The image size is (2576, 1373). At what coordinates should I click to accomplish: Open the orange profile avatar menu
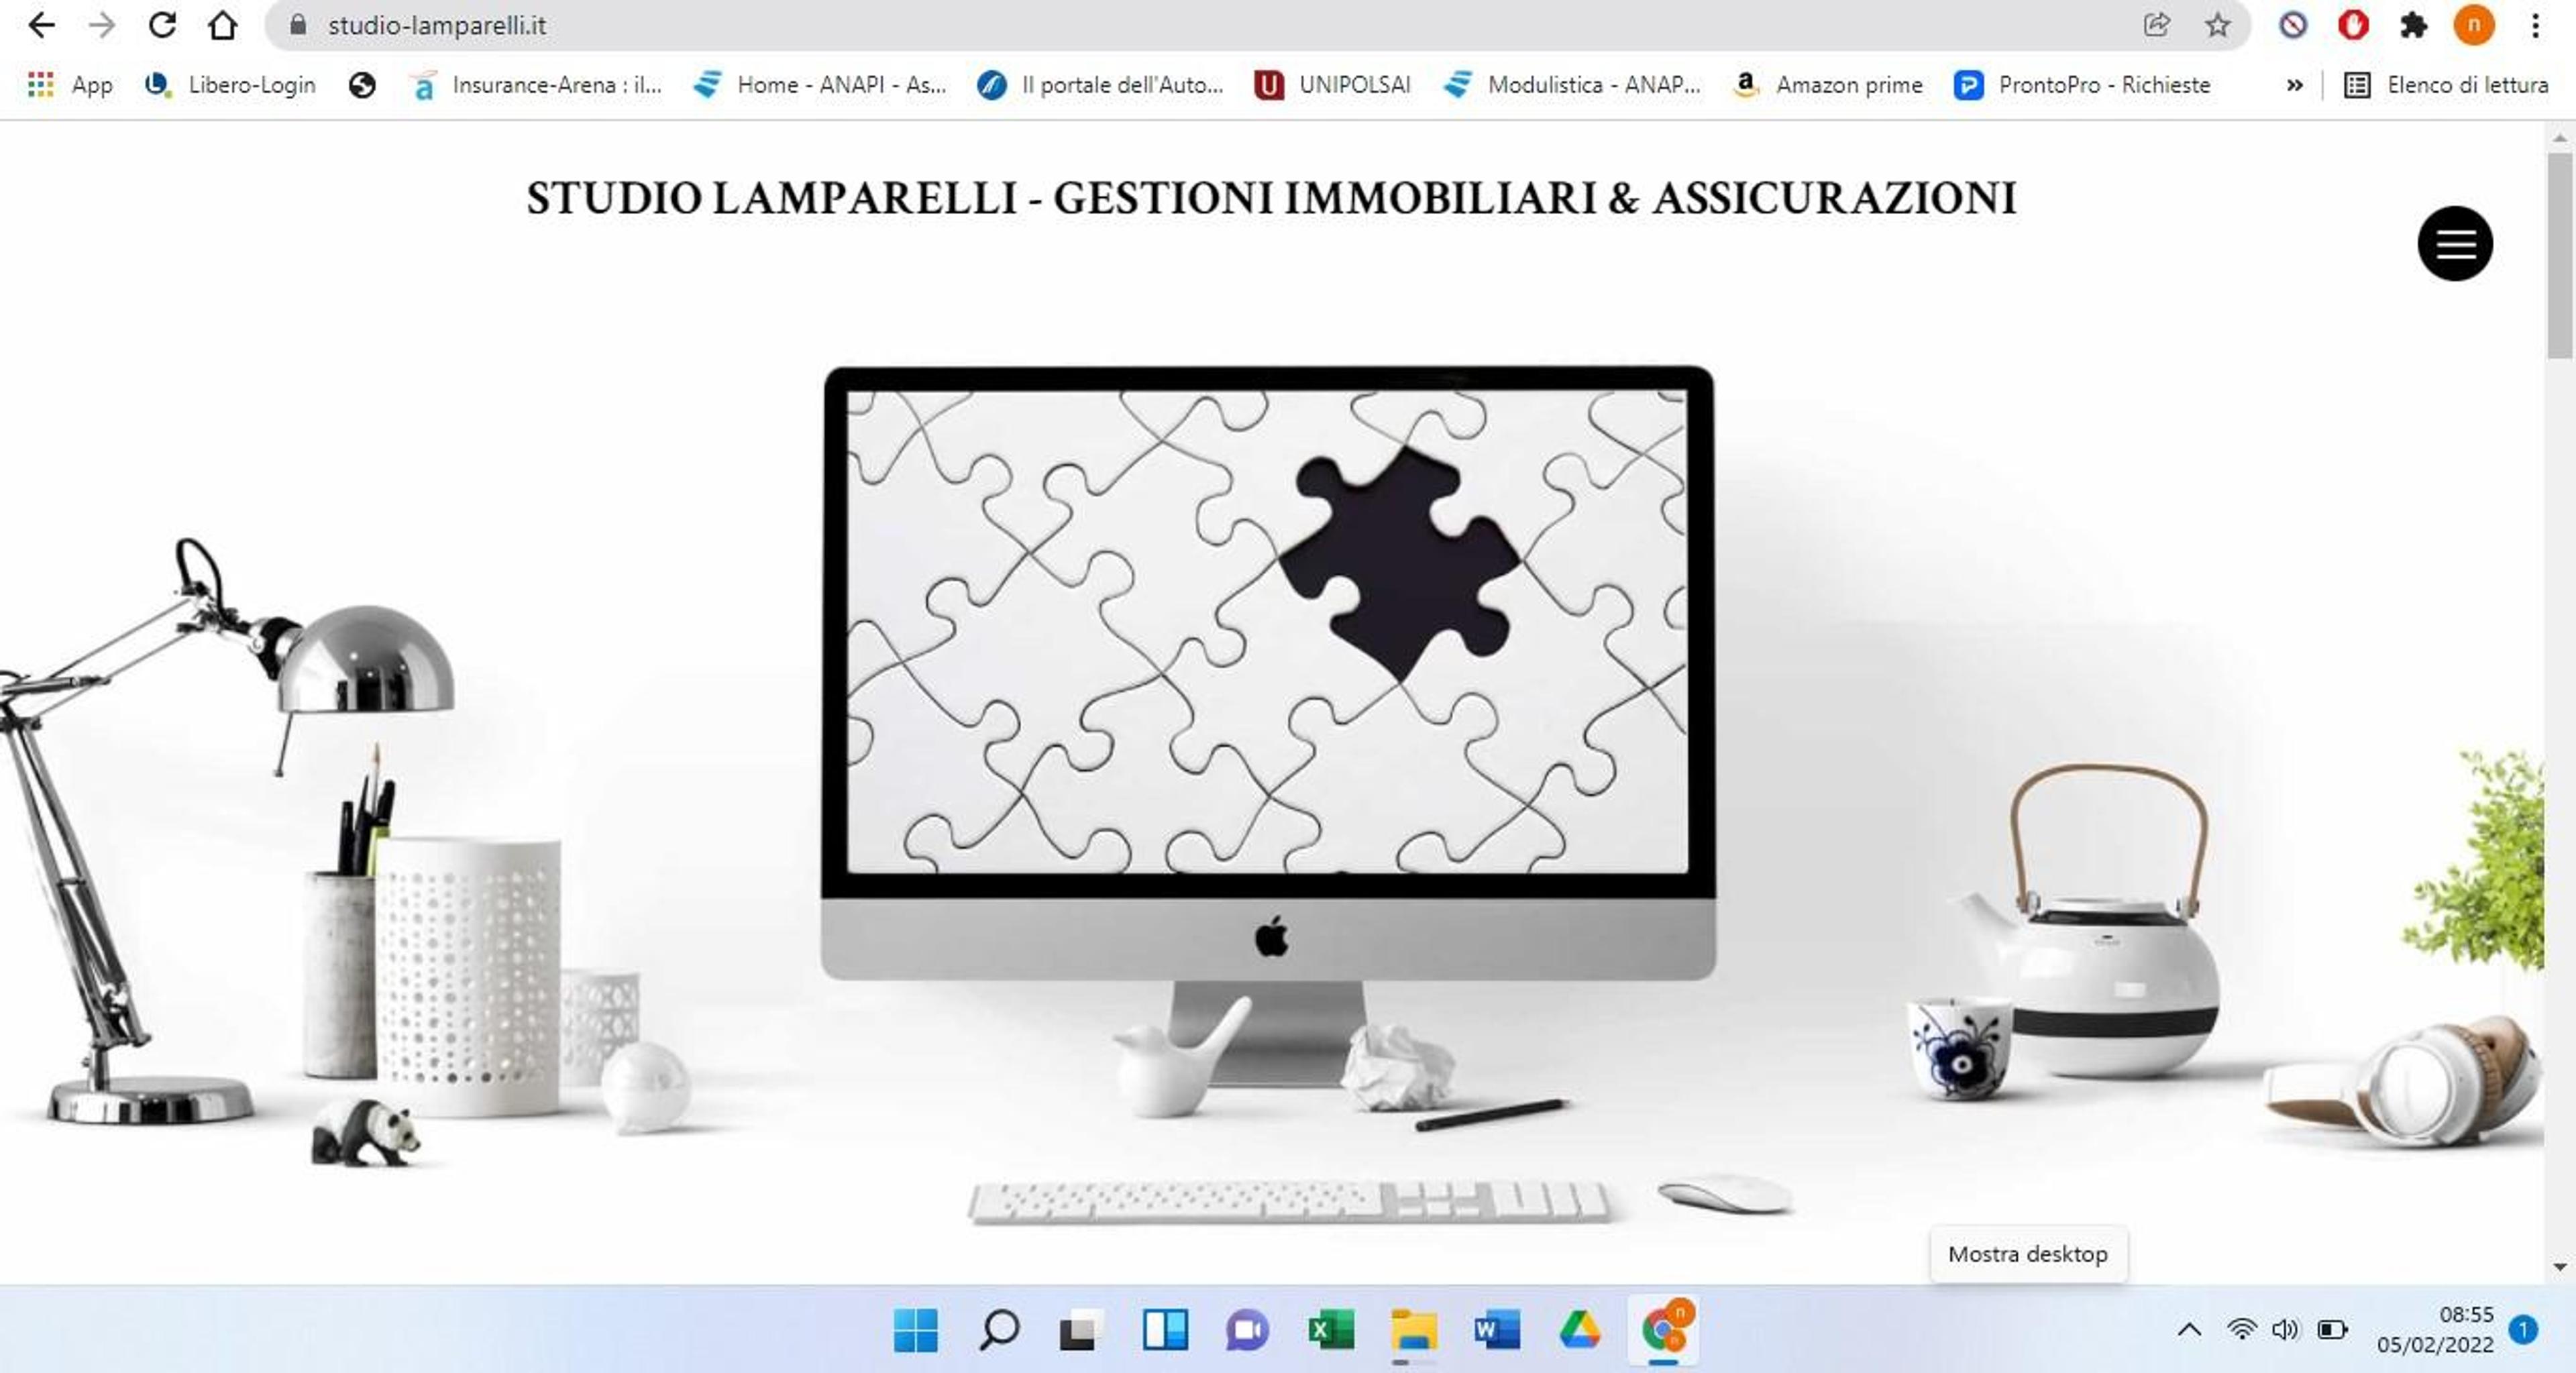coord(2474,25)
